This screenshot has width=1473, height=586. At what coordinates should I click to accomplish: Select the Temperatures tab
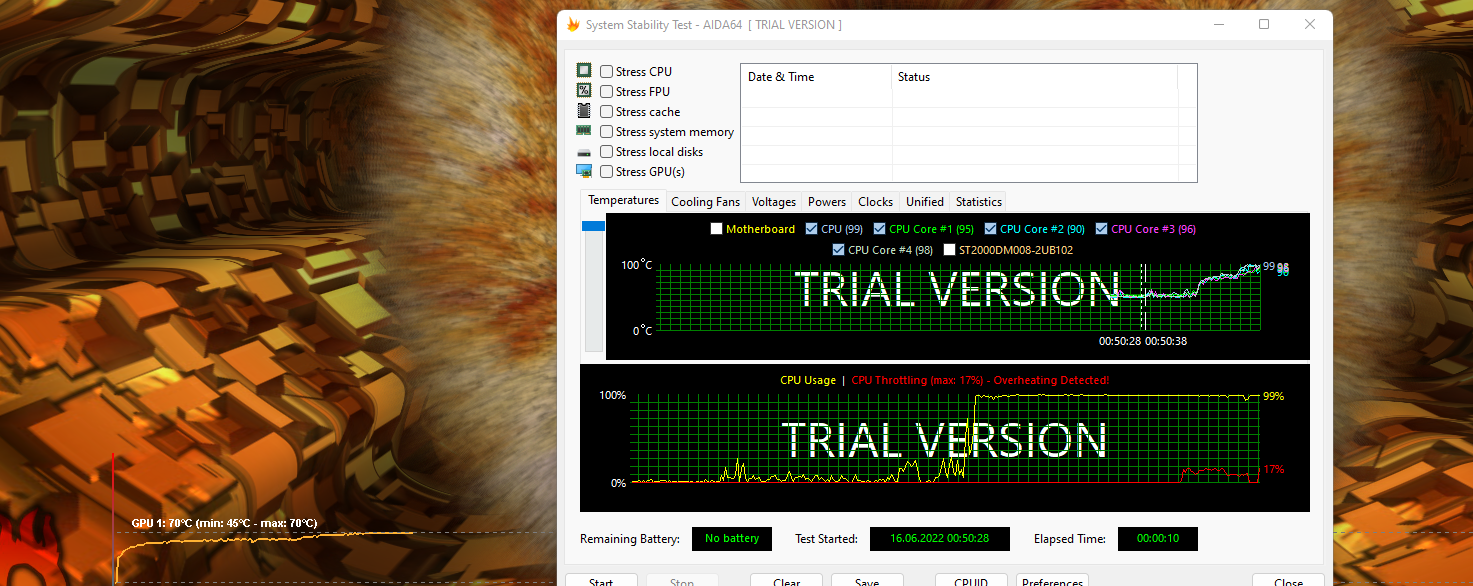tap(623, 201)
